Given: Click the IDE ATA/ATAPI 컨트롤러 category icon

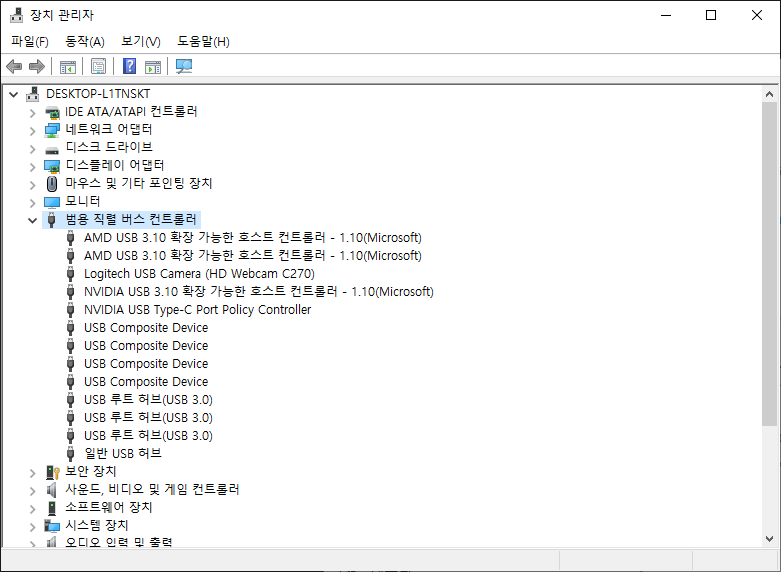Looking at the screenshot, I should pos(52,112).
